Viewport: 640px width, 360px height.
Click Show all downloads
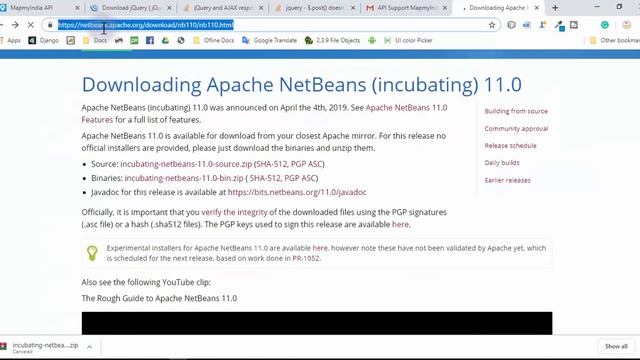tap(616, 347)
